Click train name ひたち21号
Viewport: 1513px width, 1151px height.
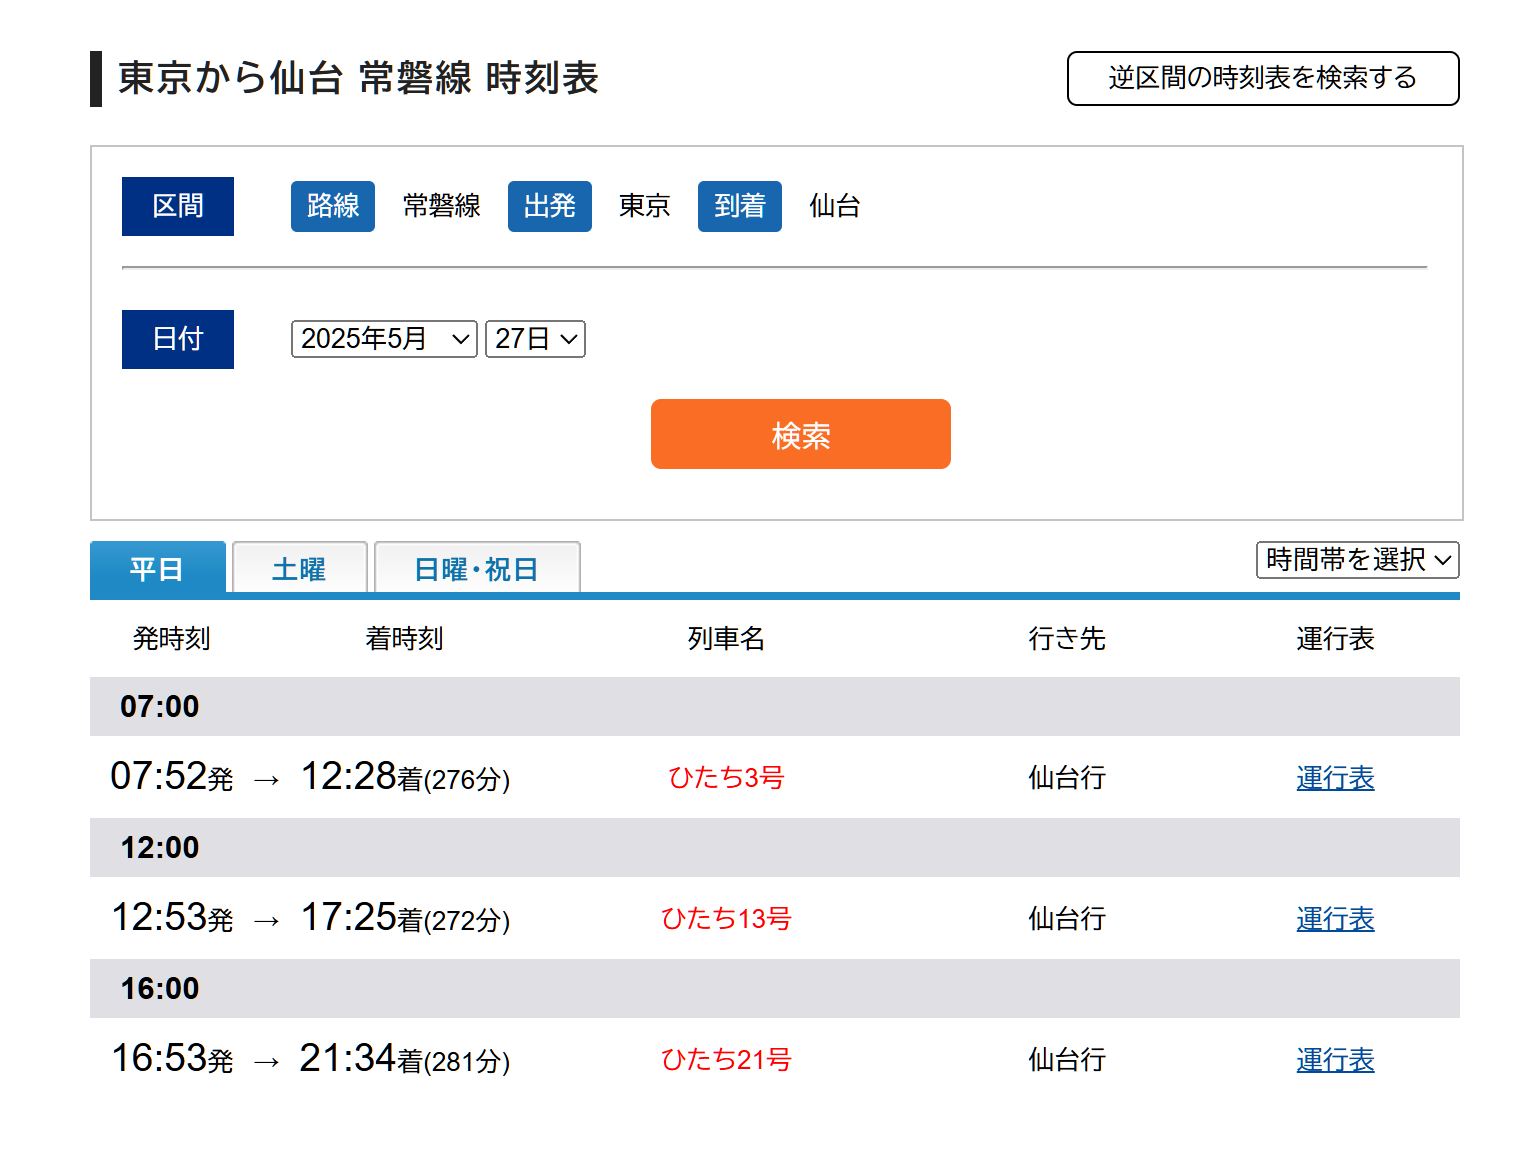(x=726, y=1060)
